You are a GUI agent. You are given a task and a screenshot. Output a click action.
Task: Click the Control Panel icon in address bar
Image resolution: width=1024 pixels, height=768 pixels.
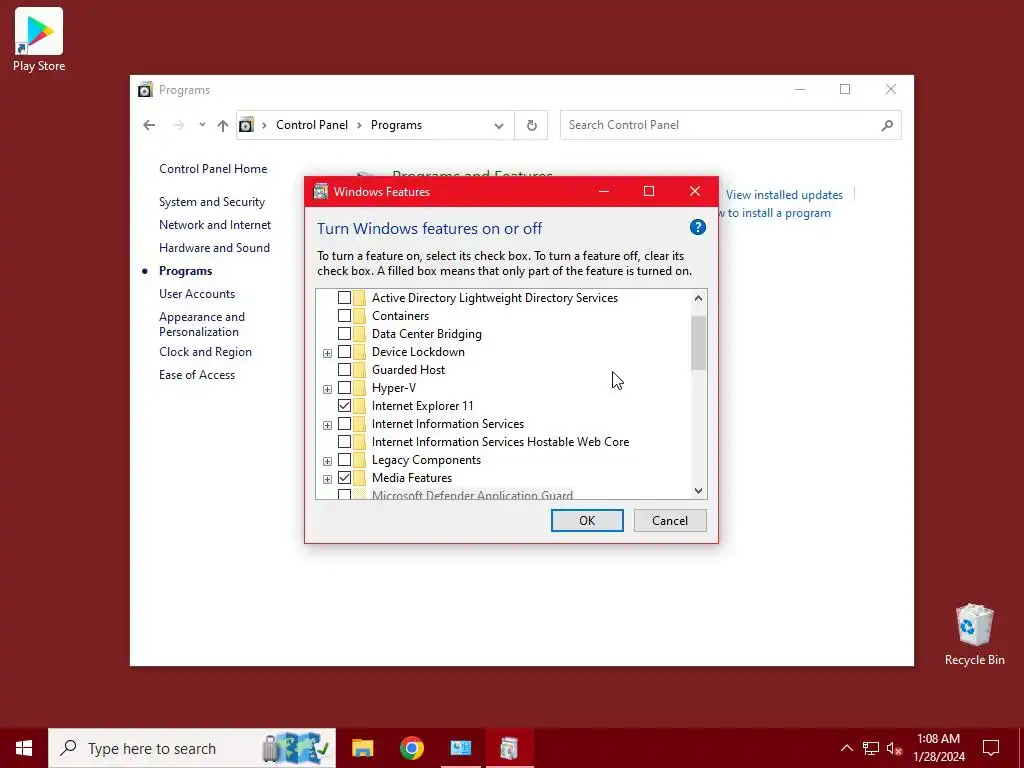tap(246, 125)
